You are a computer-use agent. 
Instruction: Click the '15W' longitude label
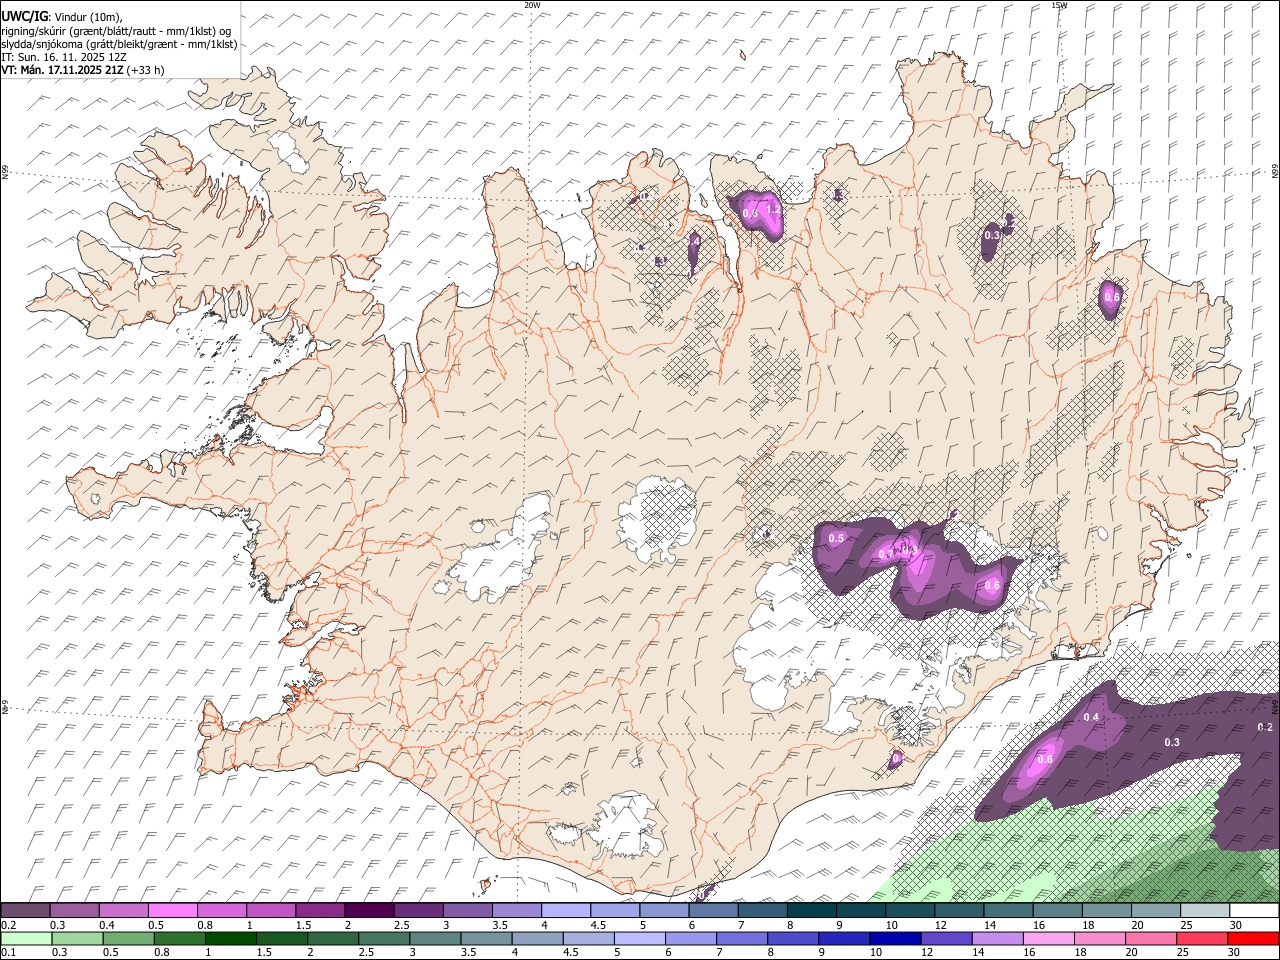(x=1059, y=5)
